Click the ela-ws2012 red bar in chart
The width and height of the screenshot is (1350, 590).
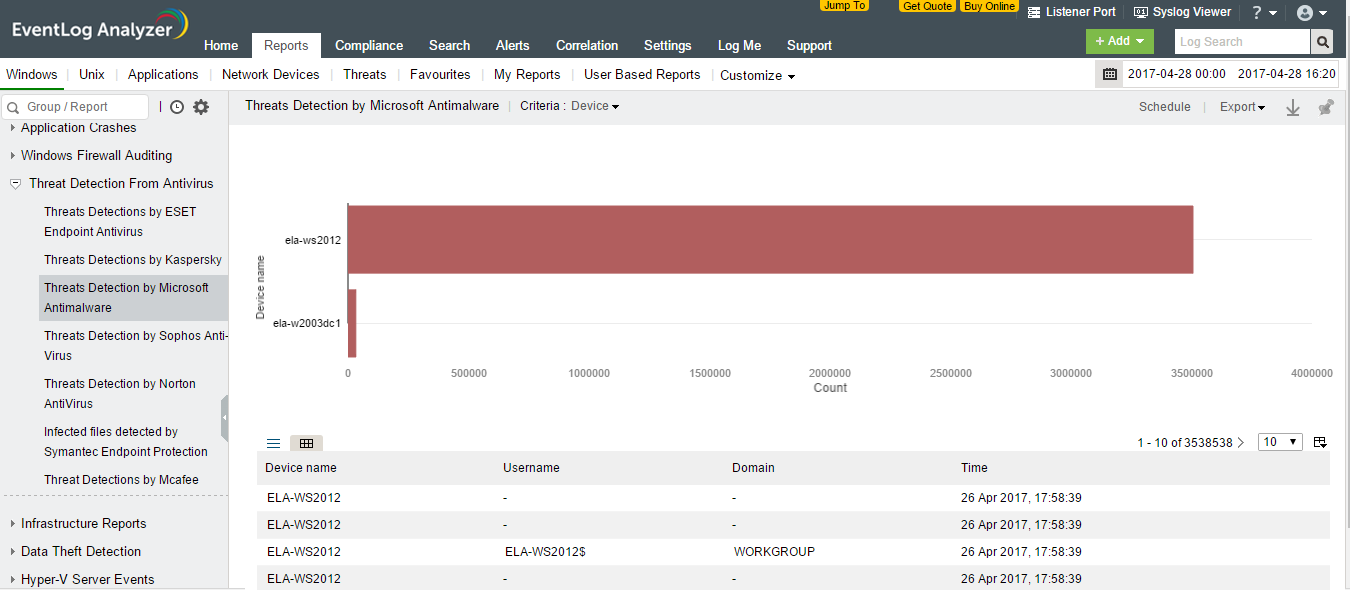770,240
